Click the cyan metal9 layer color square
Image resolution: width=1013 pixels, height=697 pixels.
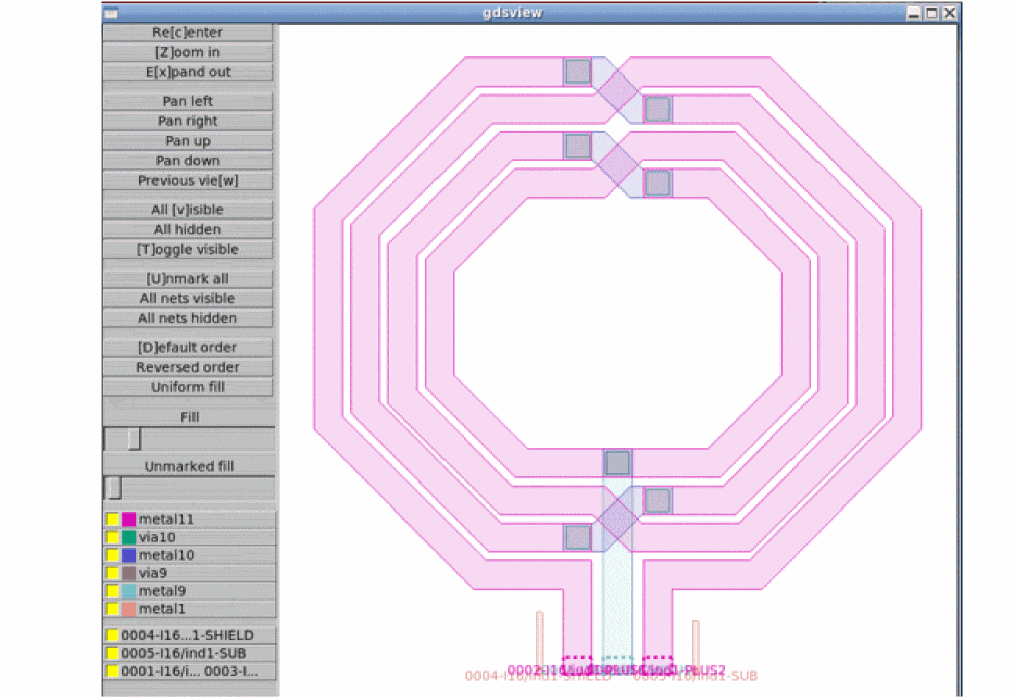[x=129, y=591]
